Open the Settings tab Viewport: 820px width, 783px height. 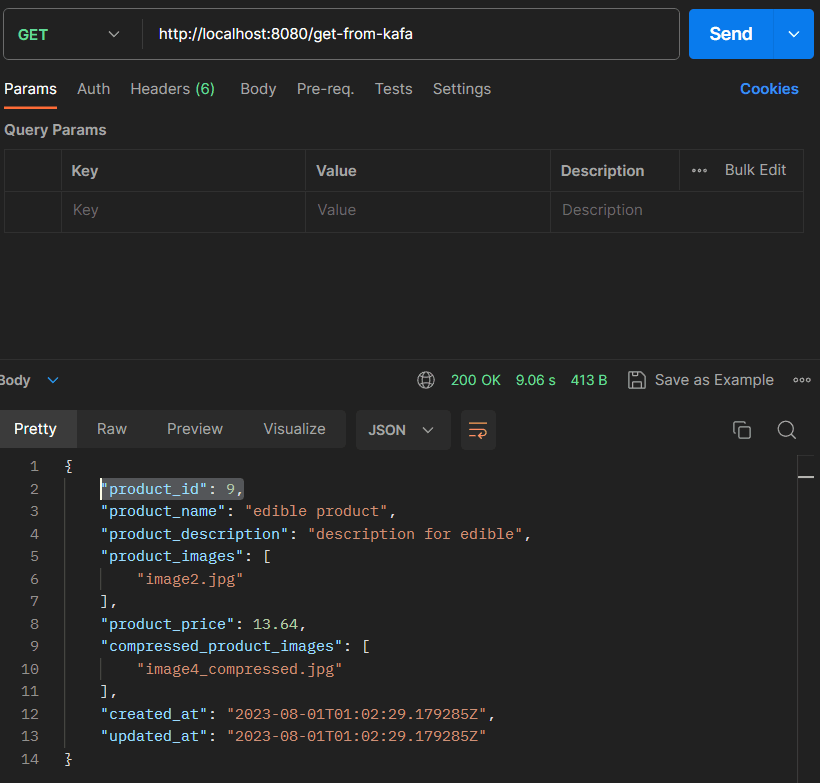coord(462,89)
